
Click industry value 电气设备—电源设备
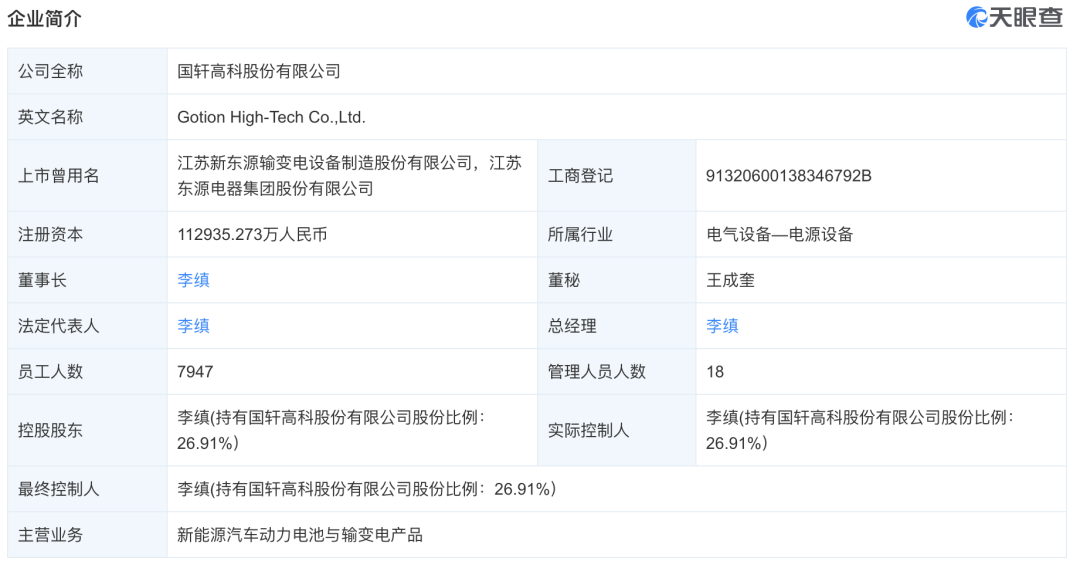[x=780, y=234]
